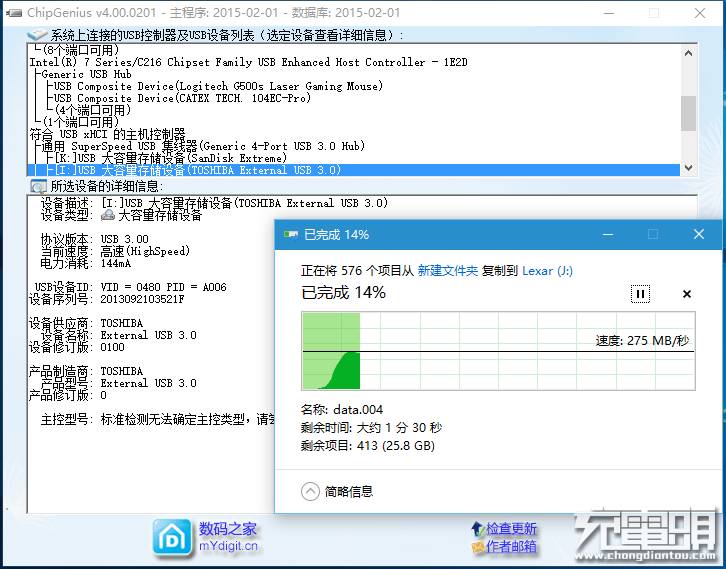Close the ChipGenius window

pos(700,13)
